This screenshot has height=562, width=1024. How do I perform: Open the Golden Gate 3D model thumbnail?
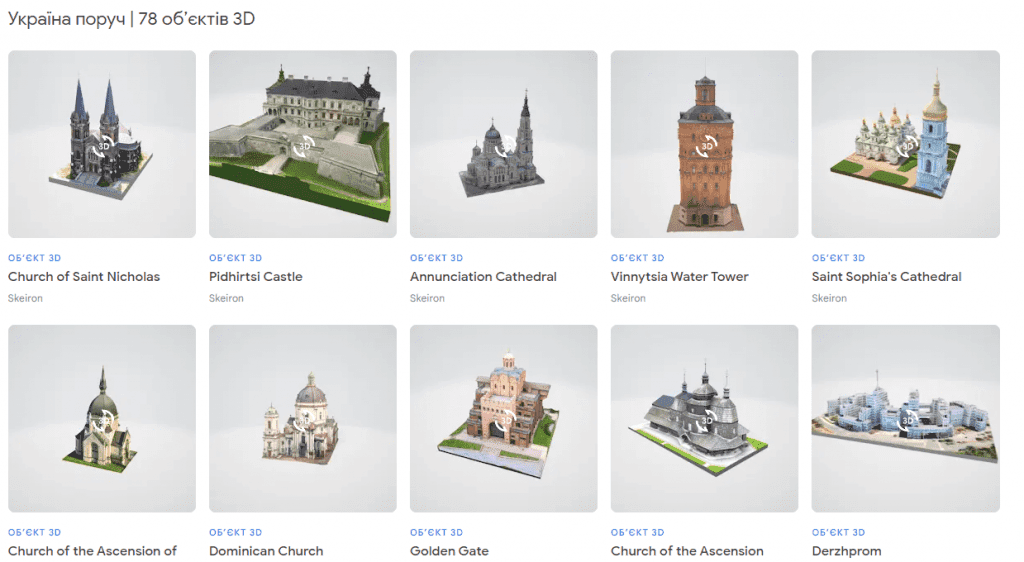(x=504, y=418)
